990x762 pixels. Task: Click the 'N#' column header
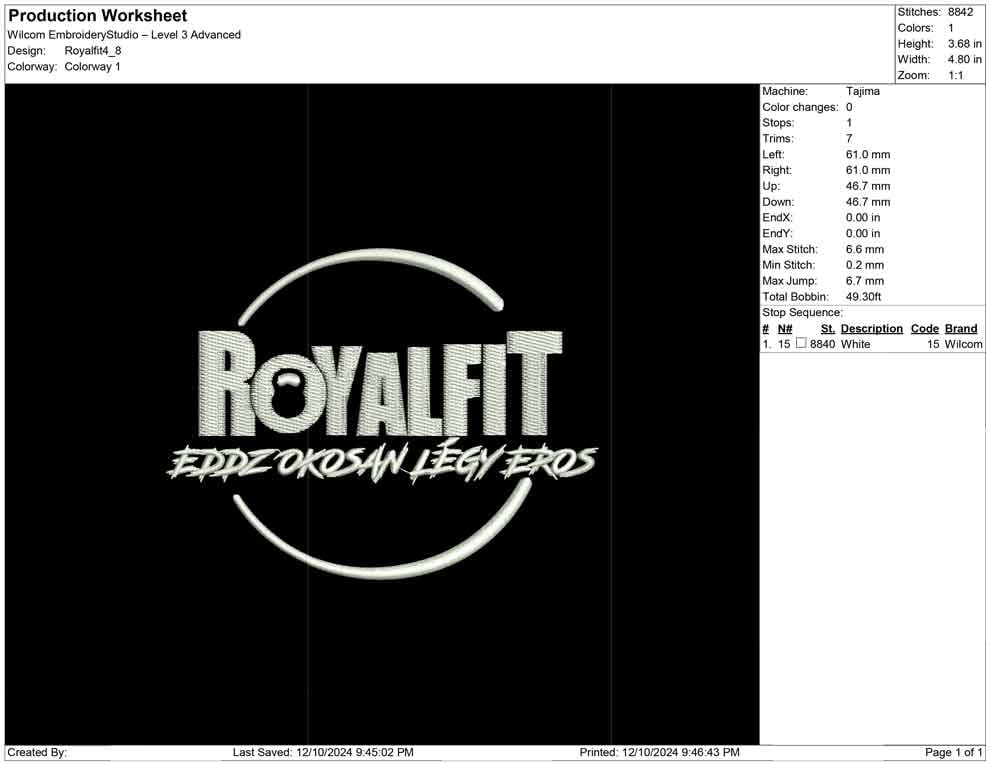click(785, 328)
